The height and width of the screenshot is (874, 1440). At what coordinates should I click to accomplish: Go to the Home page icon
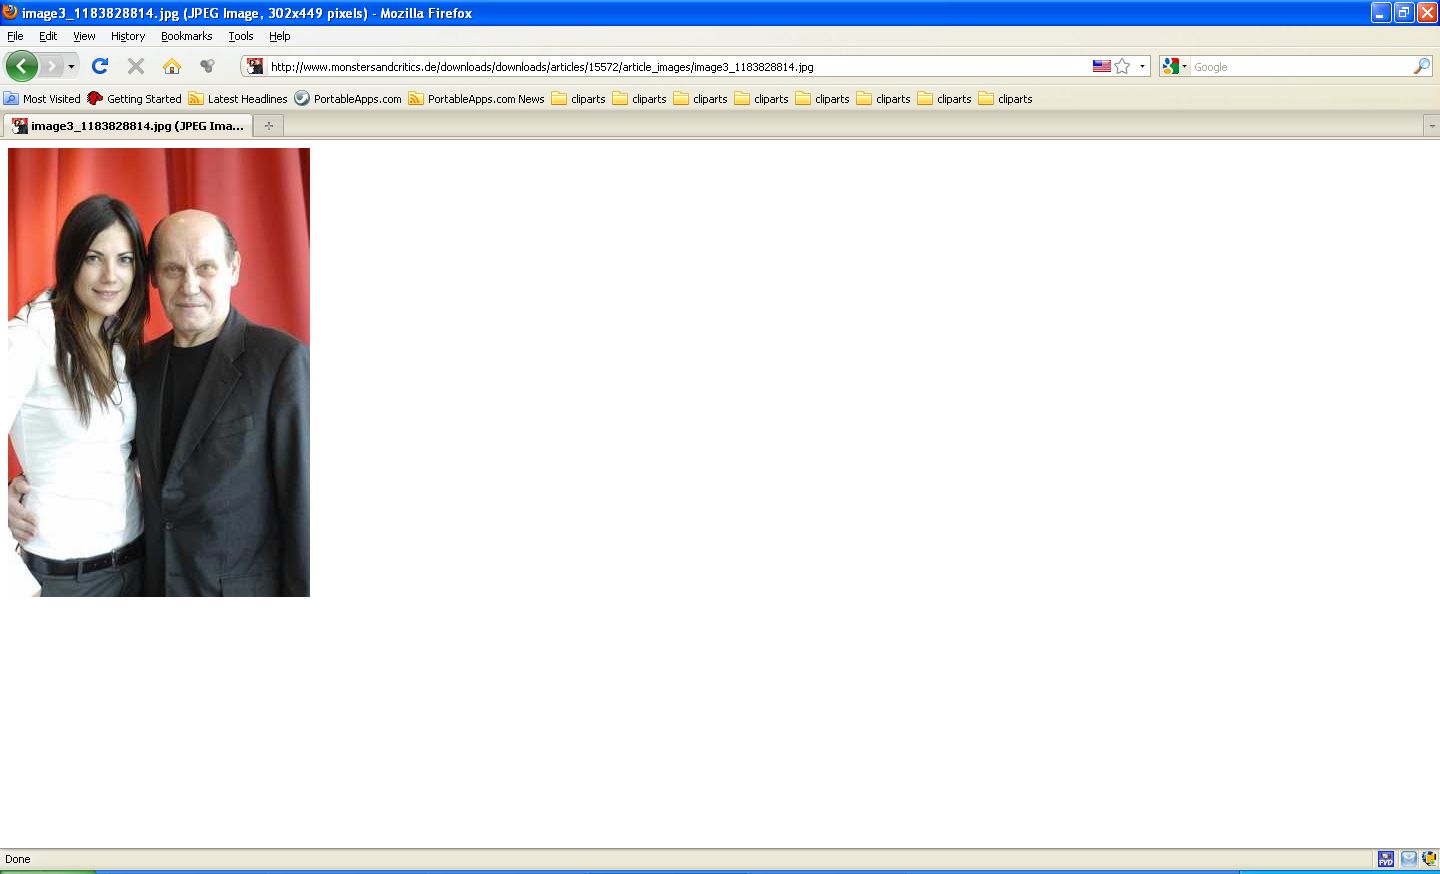172,66
